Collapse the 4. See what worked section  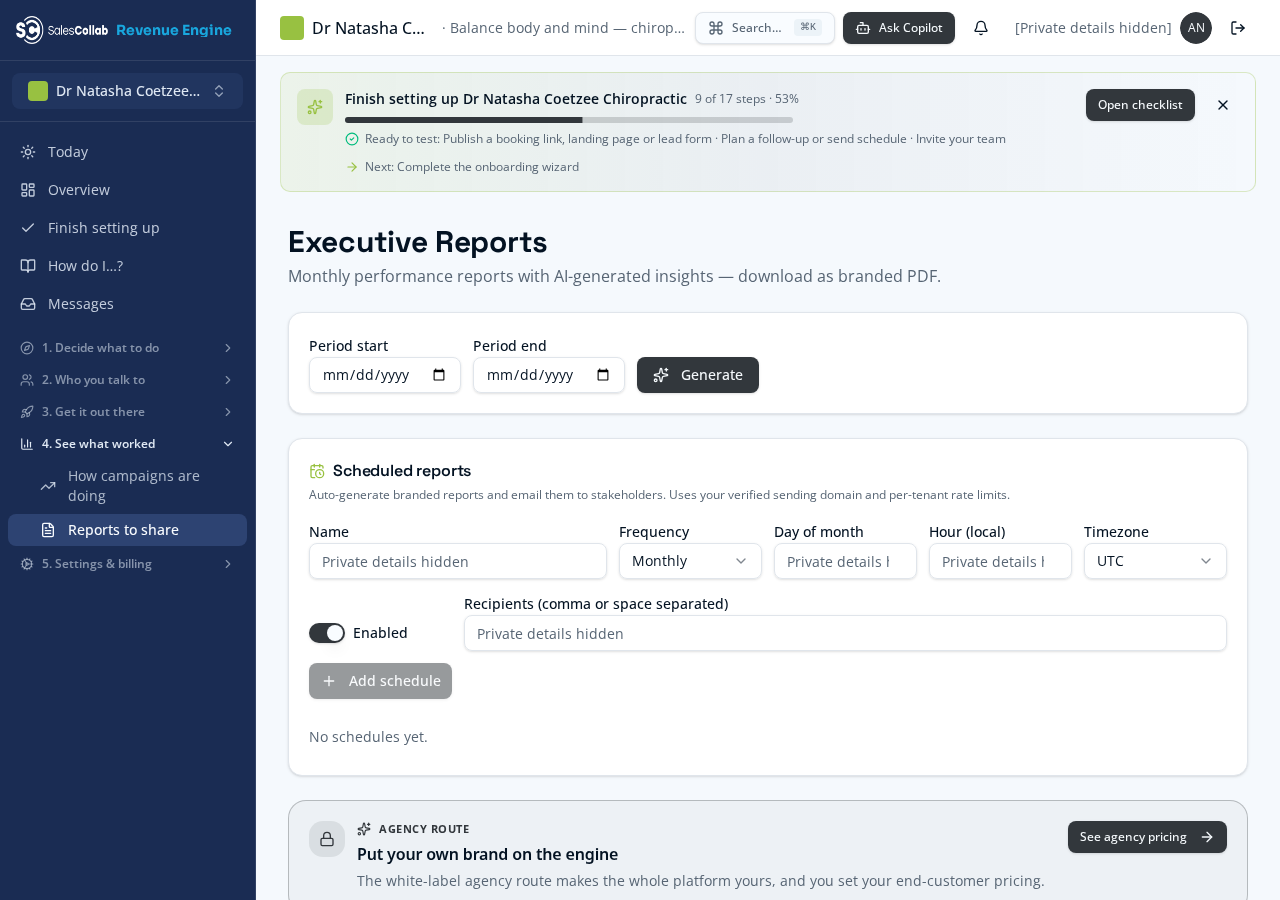(x=128, y=444)
